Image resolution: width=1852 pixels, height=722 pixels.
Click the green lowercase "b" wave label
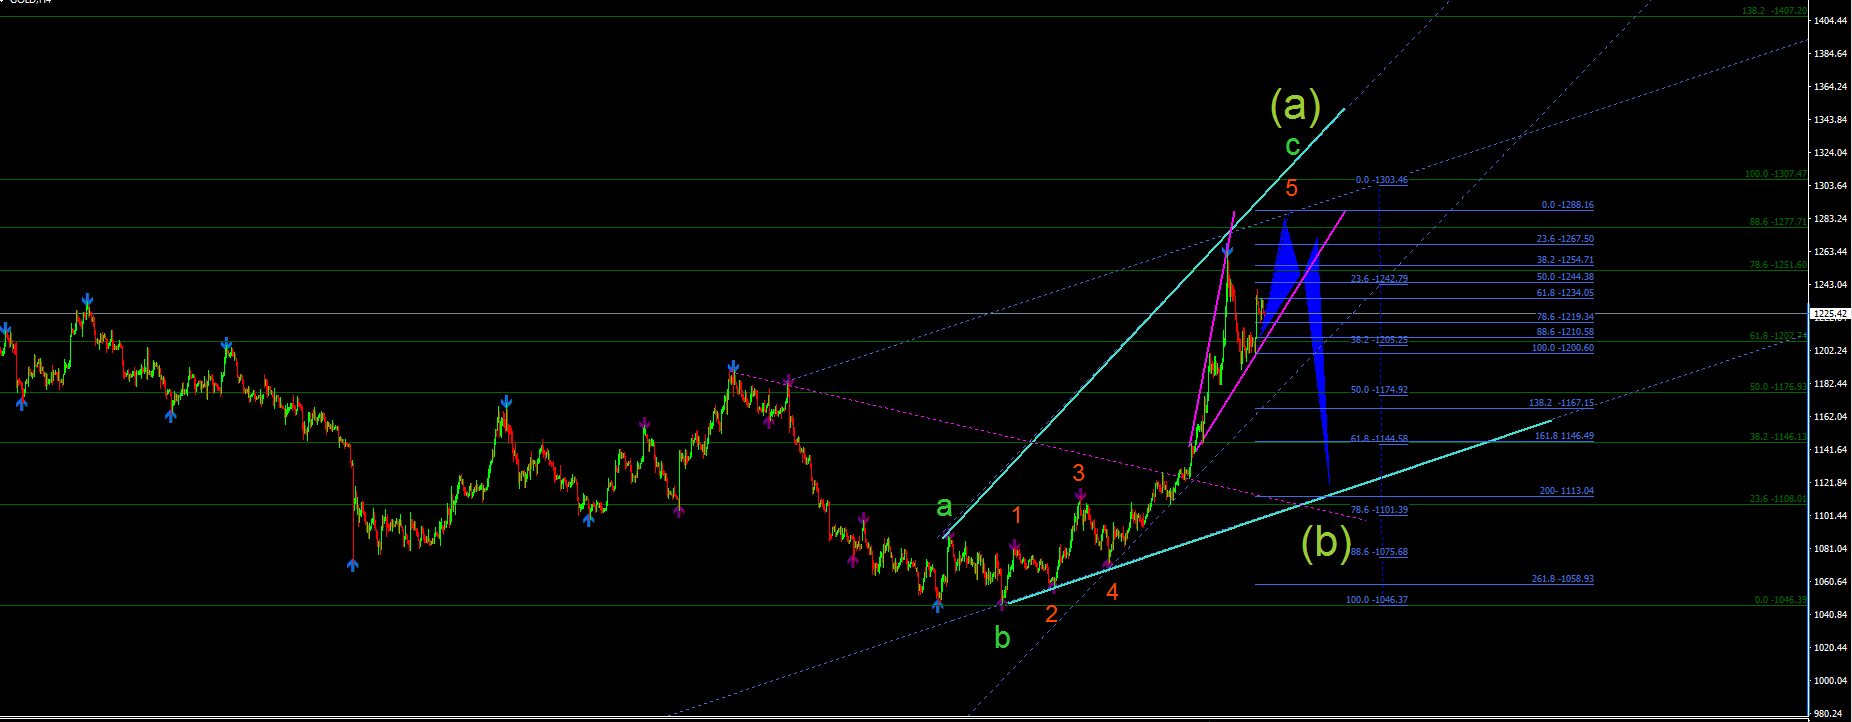[x=1002, y=637]
